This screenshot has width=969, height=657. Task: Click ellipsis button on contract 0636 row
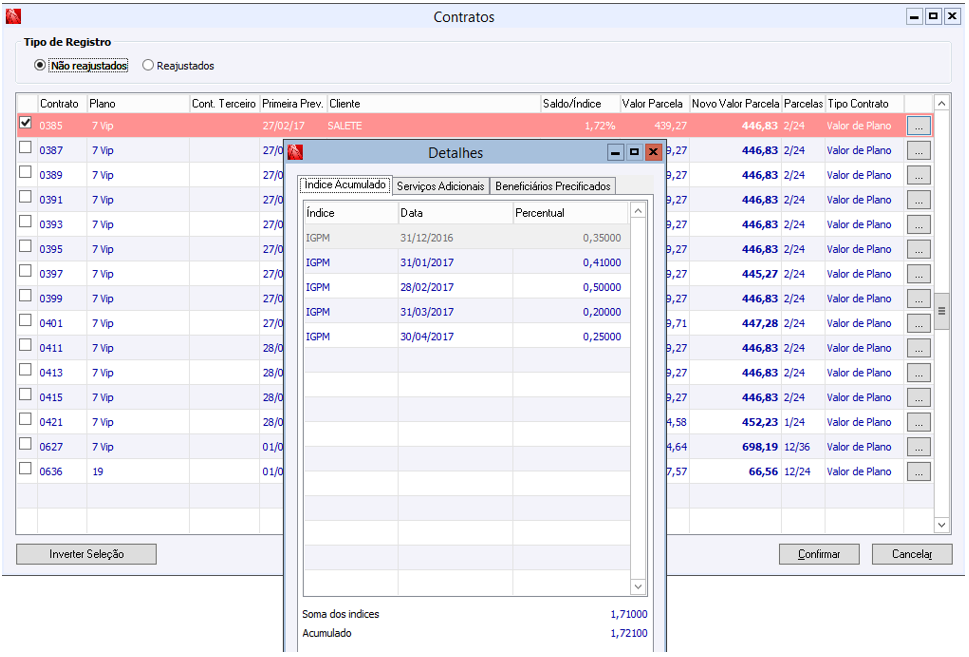(x=918, y=472)
